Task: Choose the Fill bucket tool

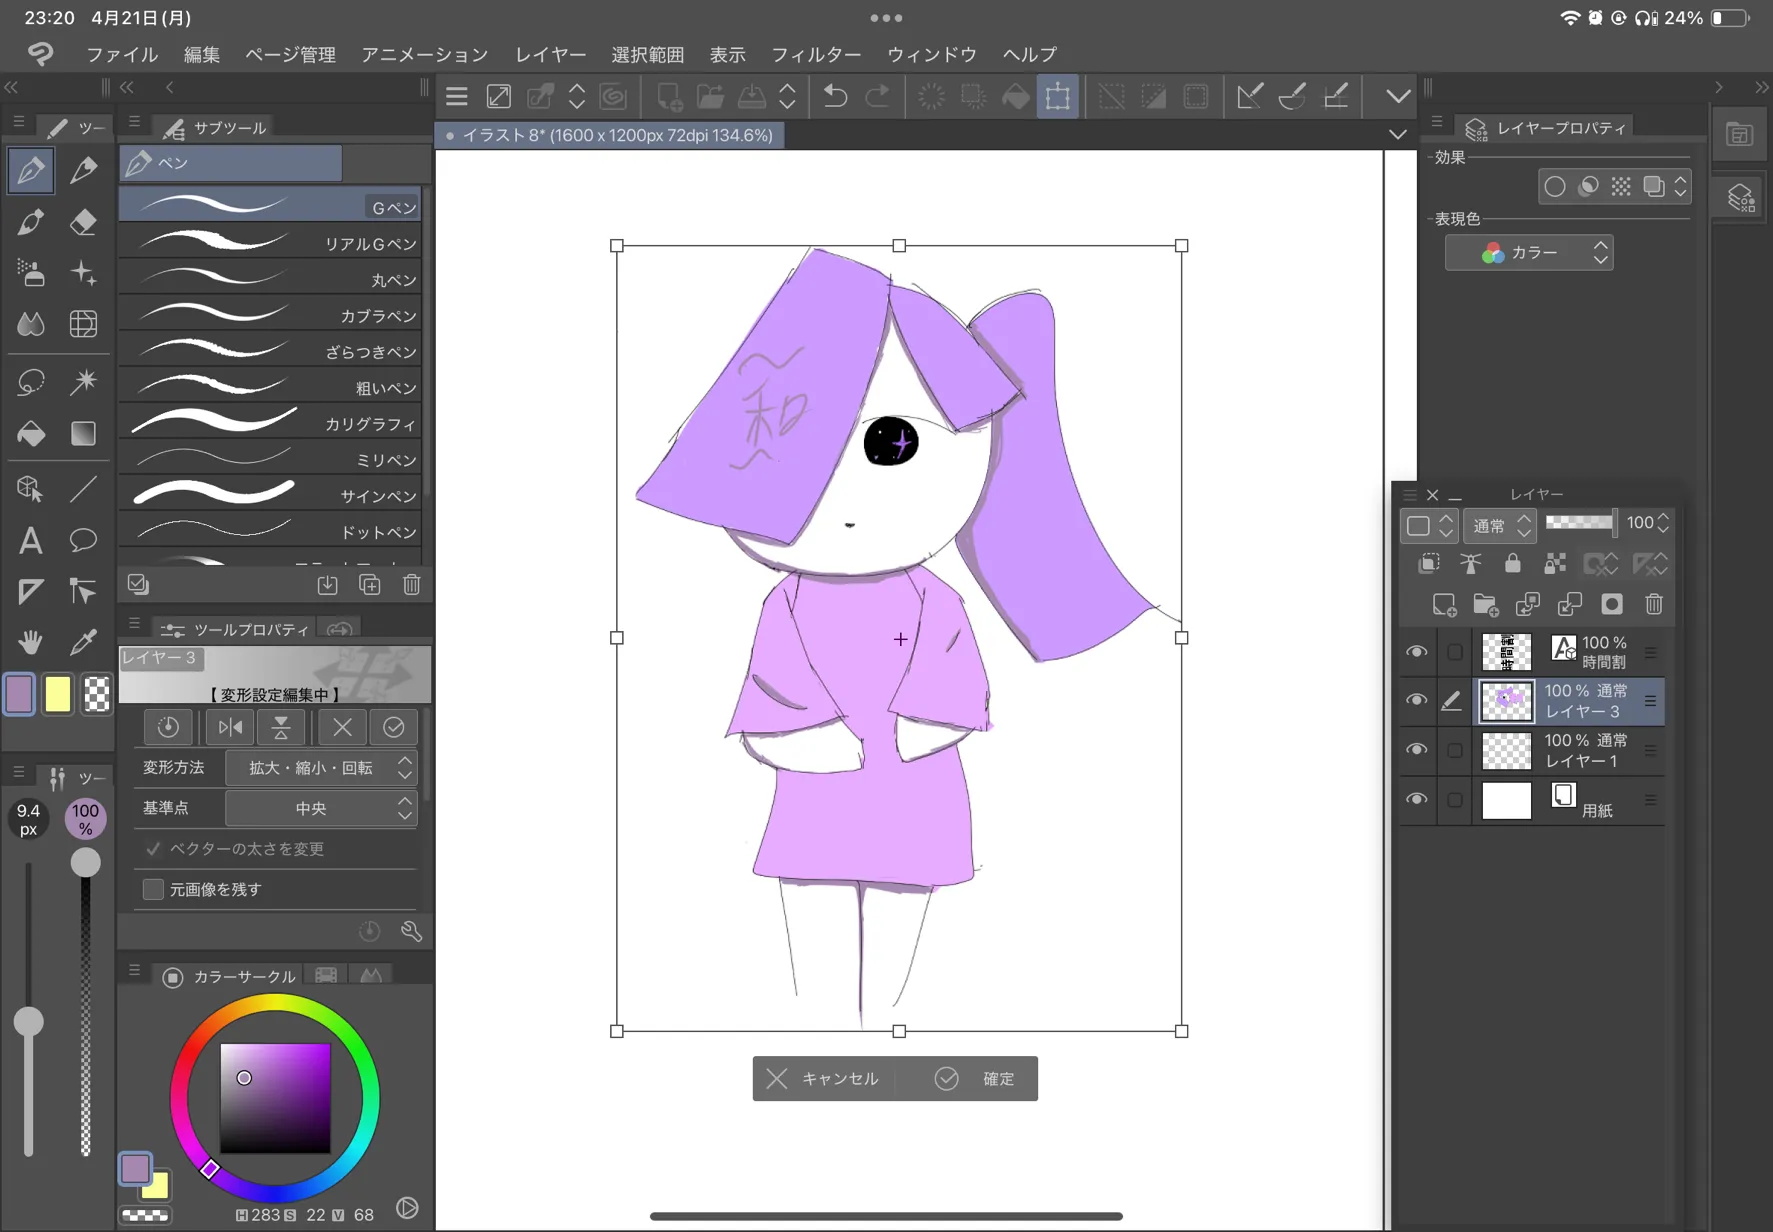Action: [30, 433]
